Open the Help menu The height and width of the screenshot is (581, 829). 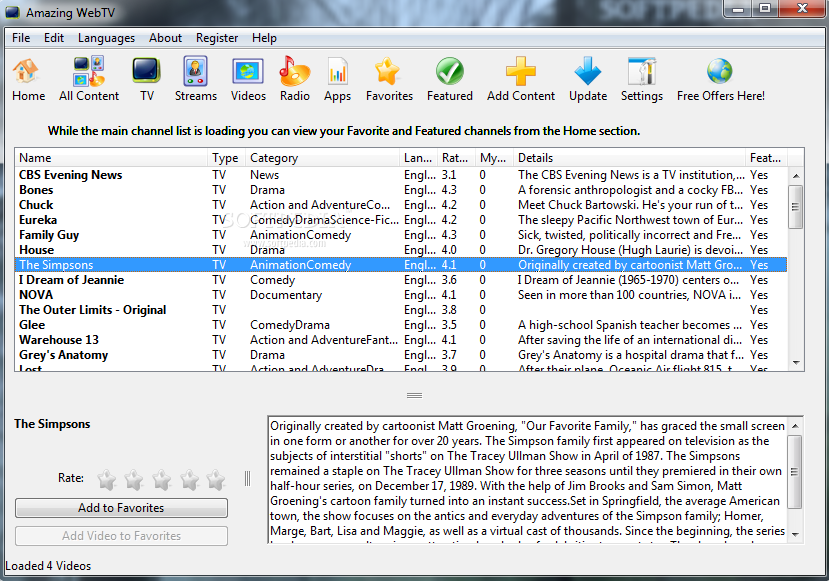click(264, 38)
